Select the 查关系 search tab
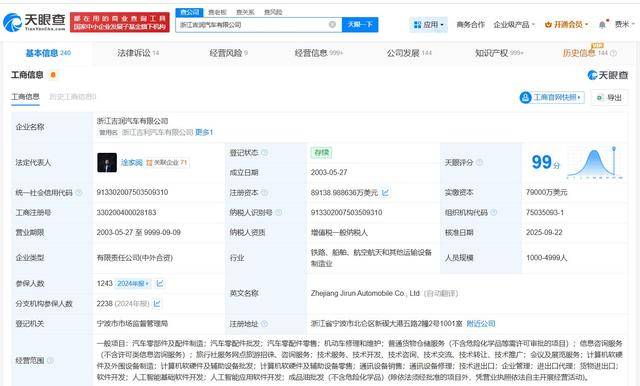The height and width of the screenshot is (386, 640). point(245,12)
